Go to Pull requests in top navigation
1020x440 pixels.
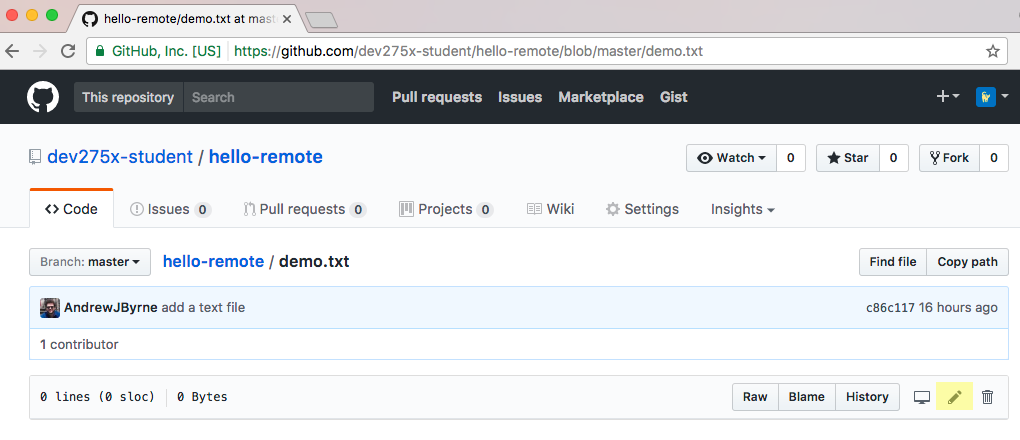437,97
